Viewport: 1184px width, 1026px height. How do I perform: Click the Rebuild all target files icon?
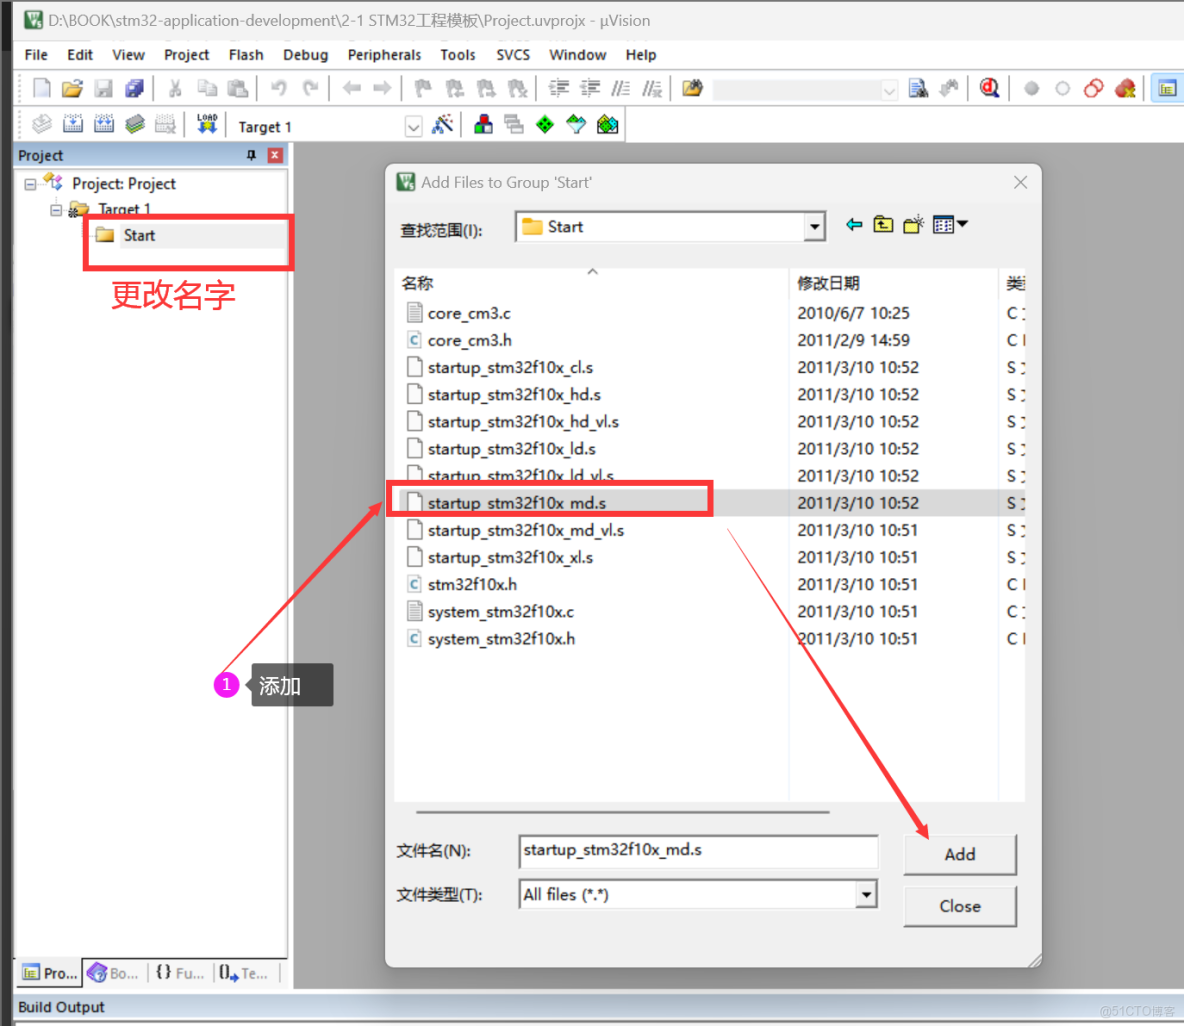tap(104, 125)
